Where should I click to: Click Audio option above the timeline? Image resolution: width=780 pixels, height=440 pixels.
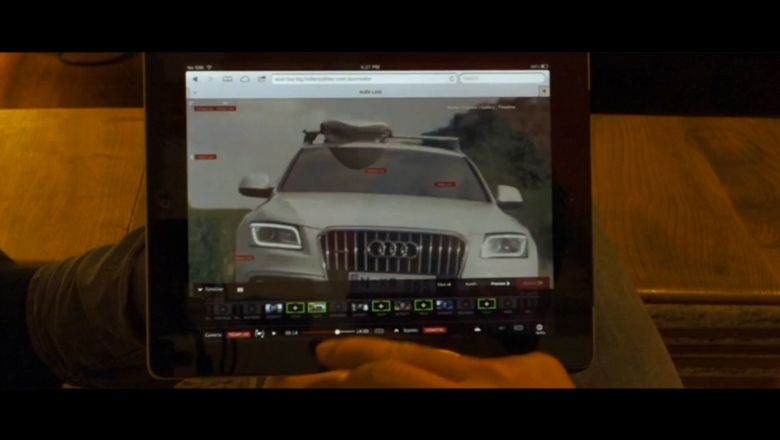click(x=471, y=284)
